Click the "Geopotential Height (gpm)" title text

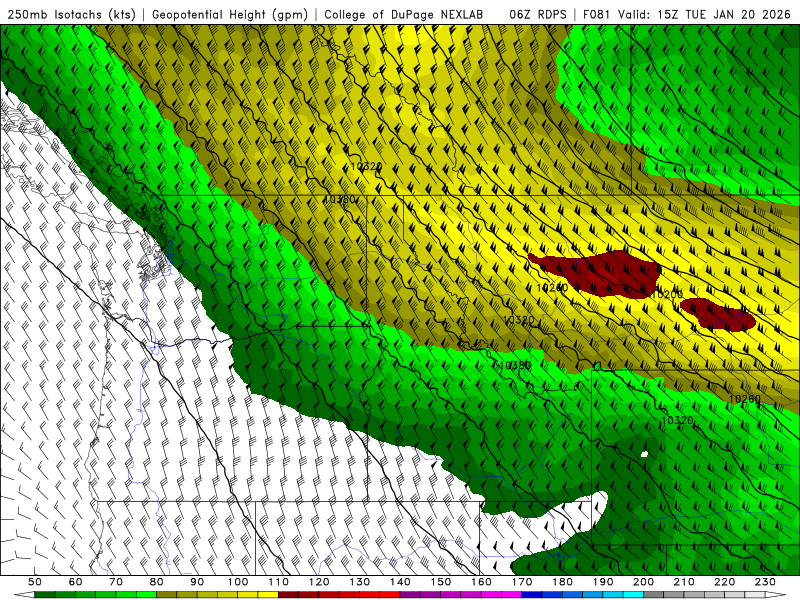click(x=230, y=14)
